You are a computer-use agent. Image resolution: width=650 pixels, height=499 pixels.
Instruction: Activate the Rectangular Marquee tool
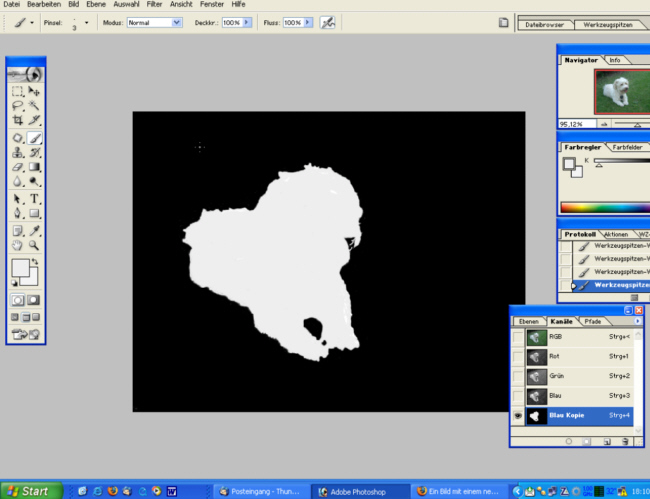point(18,91)
